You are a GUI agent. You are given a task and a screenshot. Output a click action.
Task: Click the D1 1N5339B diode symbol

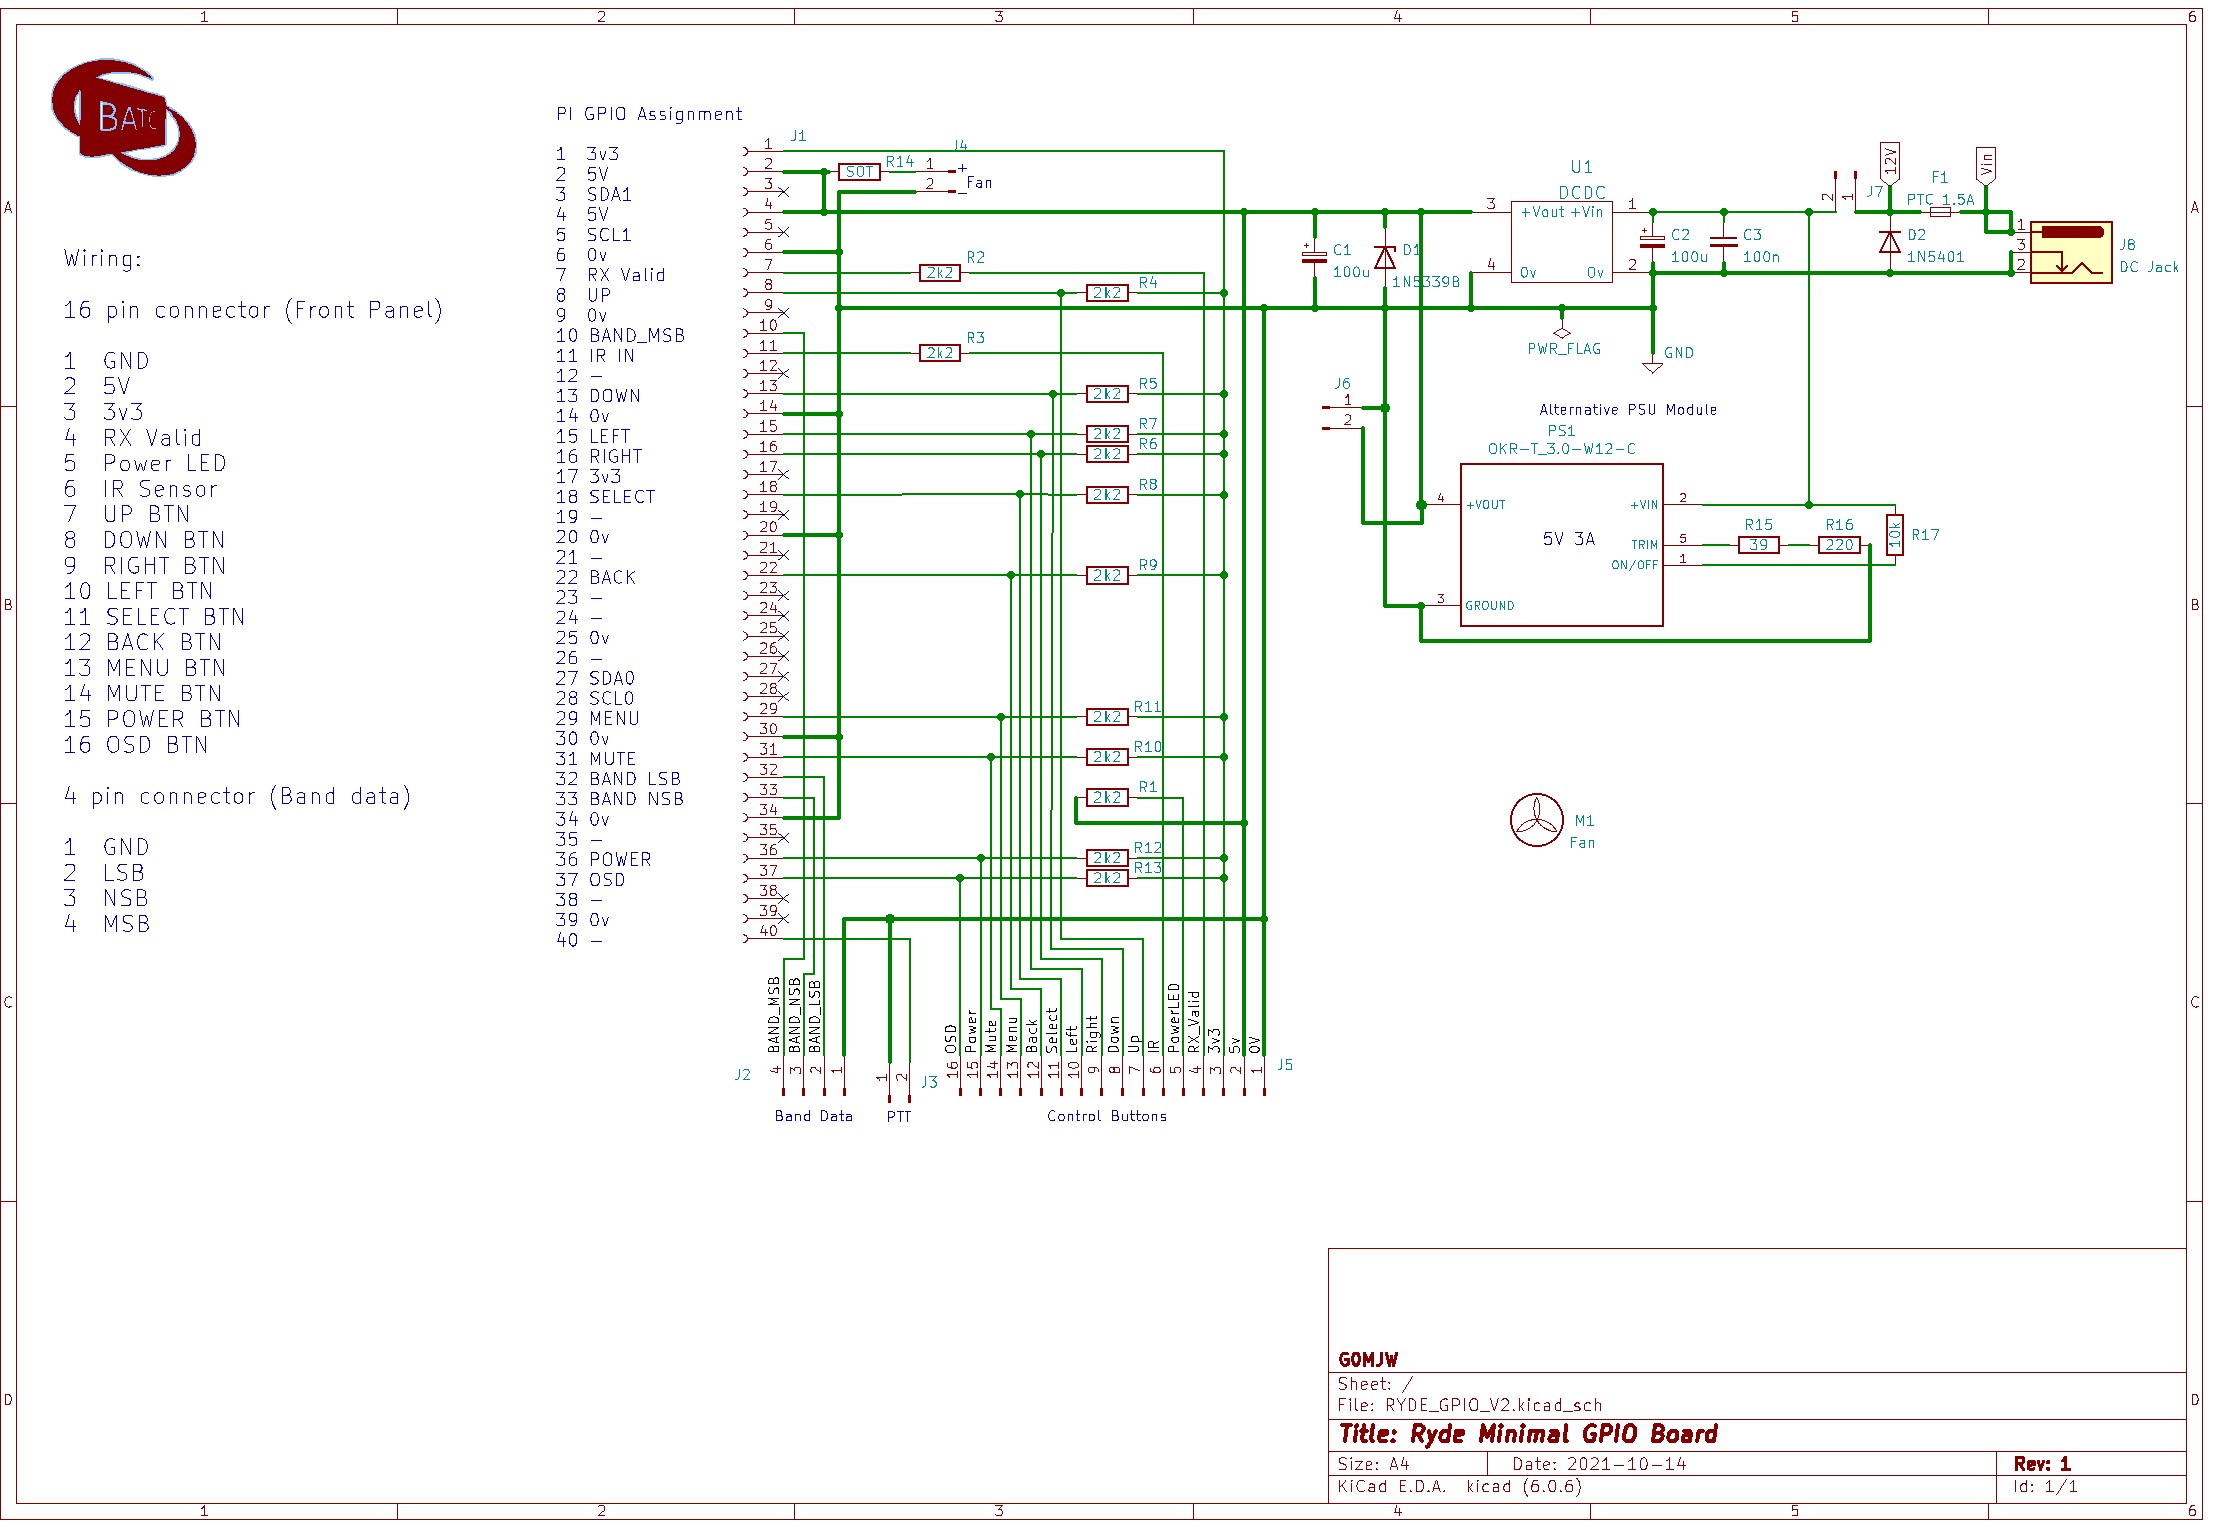click(x=1385, y=258)
